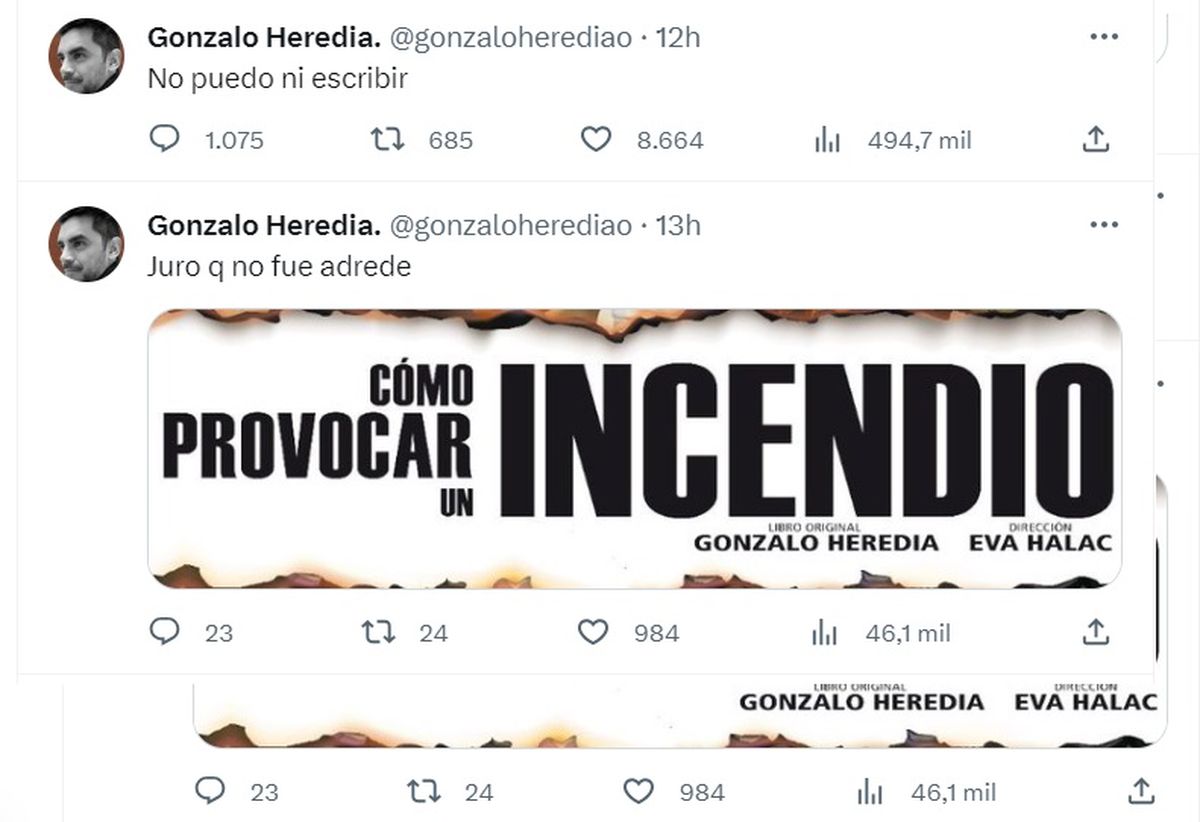Image resolution: width=1200 pixels, height=822 pixels.
Task: Open more options on the 12h tweet
Action: click(1103, 37)
